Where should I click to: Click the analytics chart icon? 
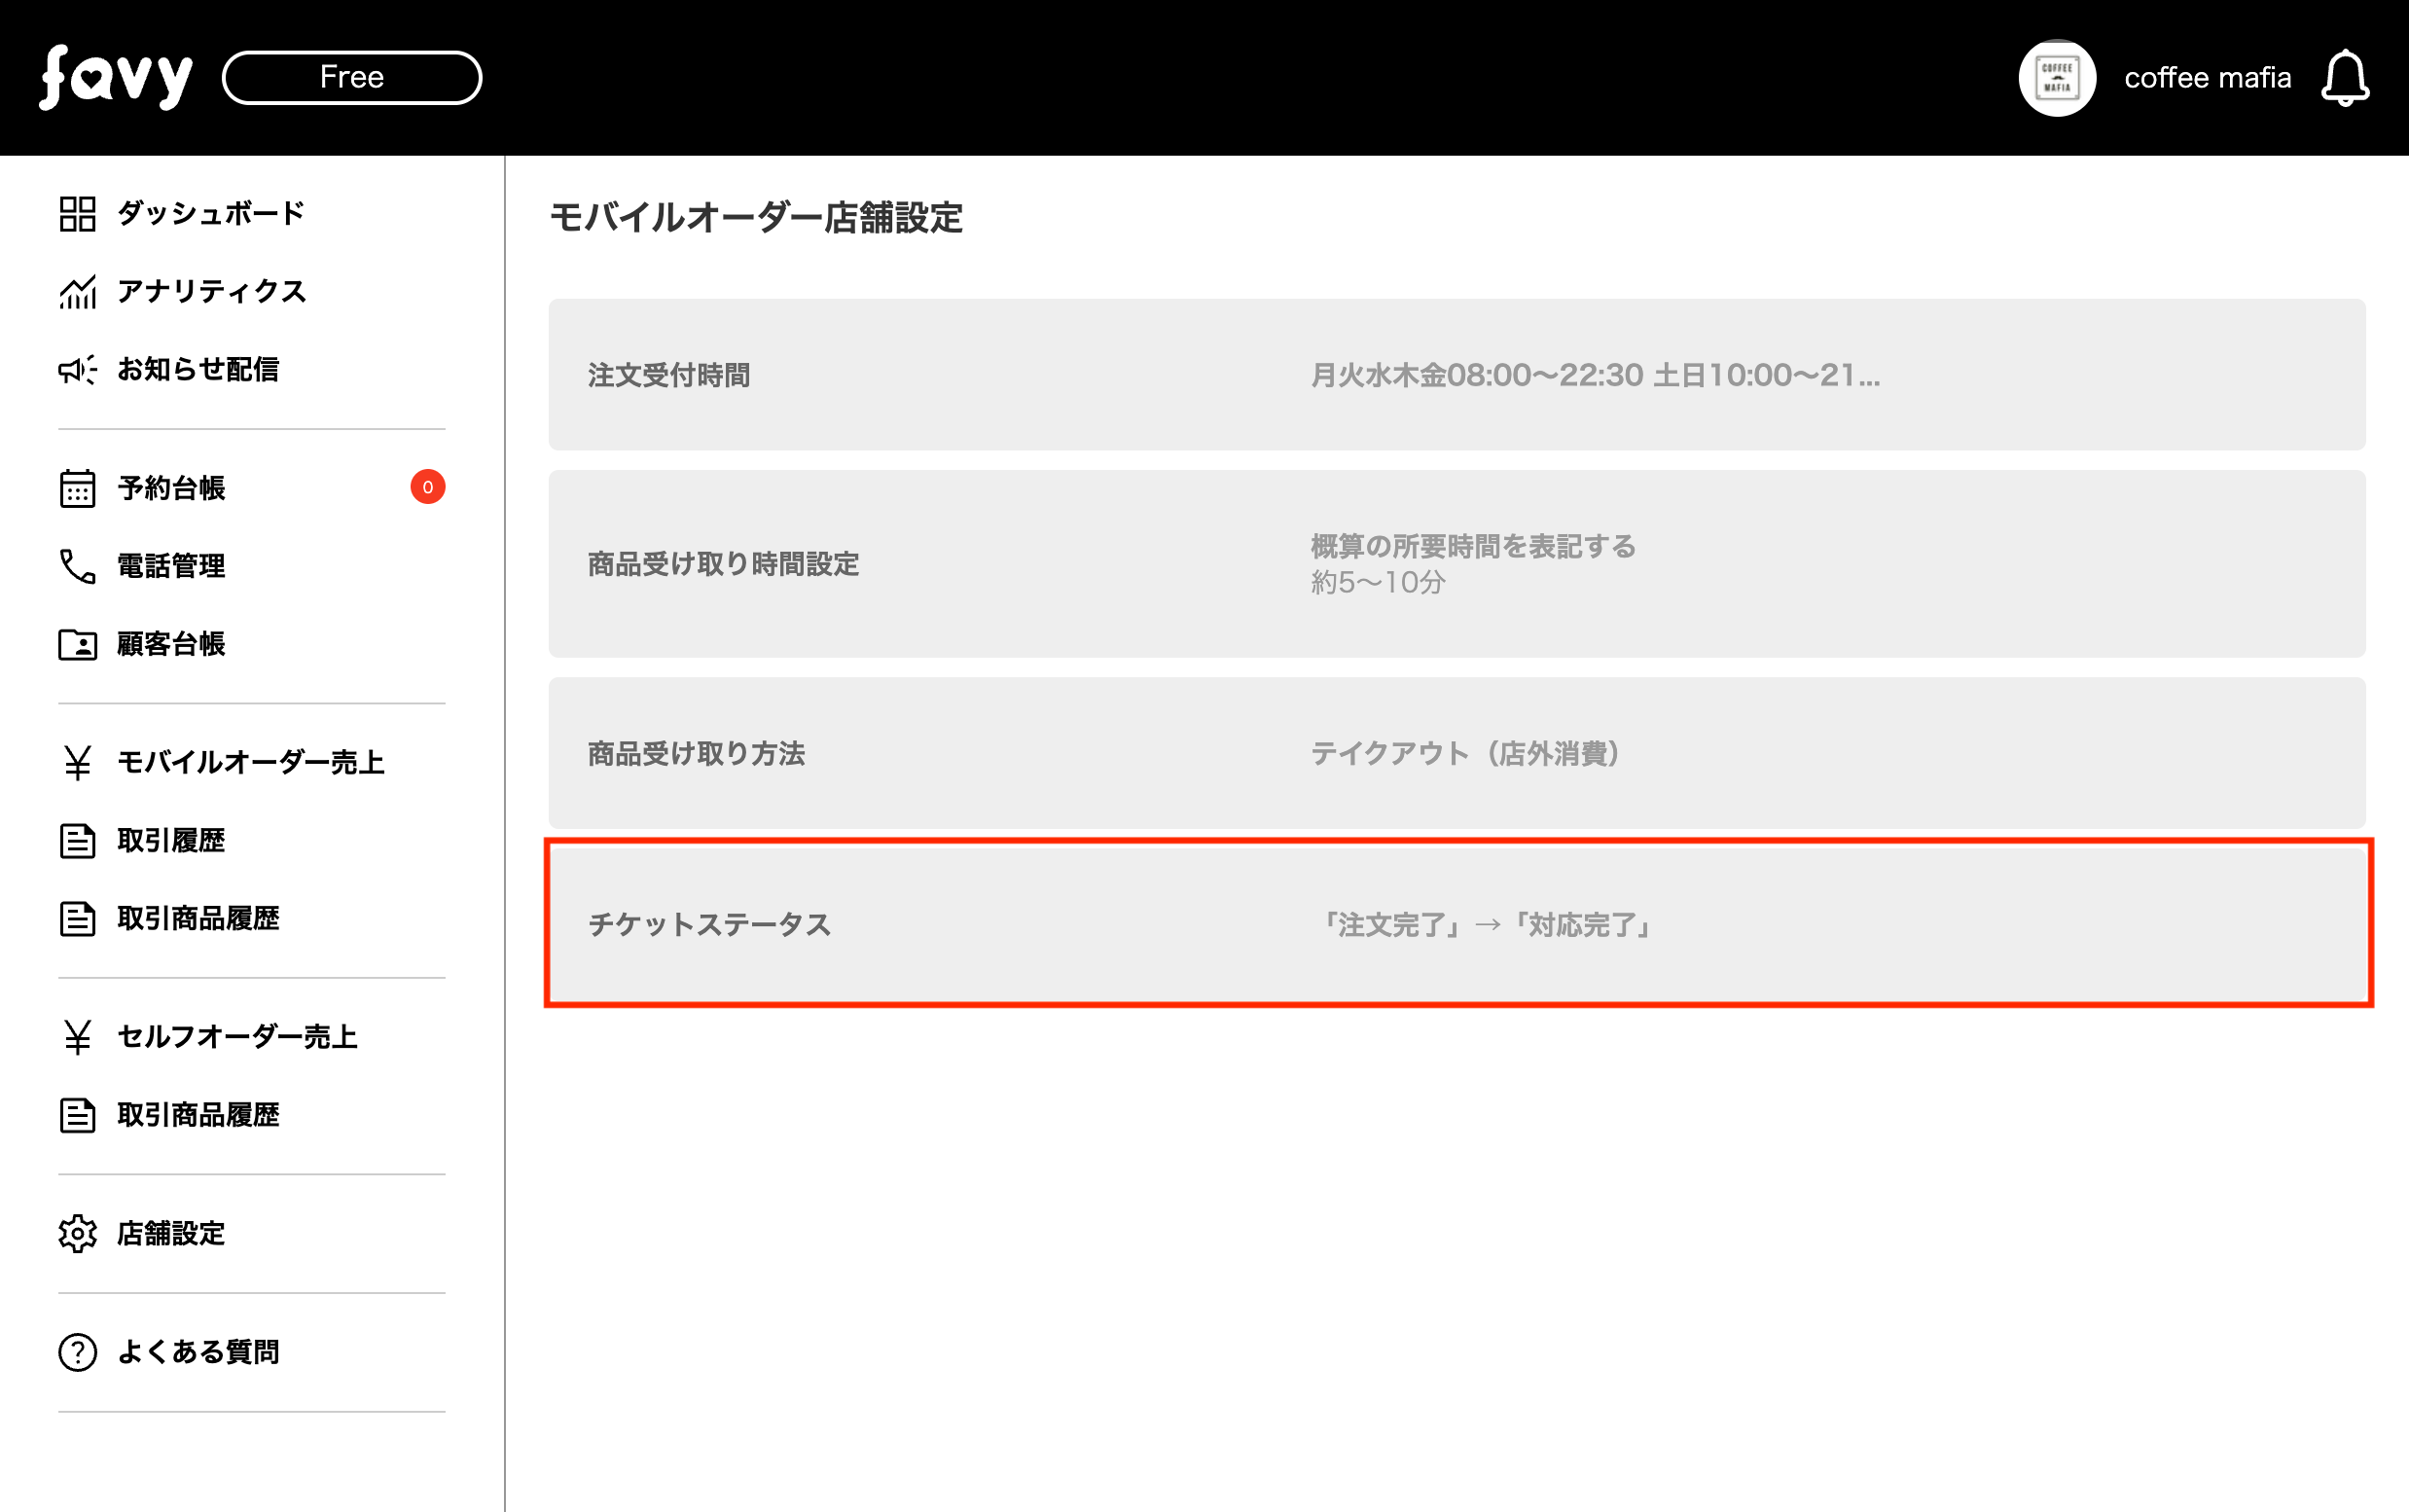77,291
